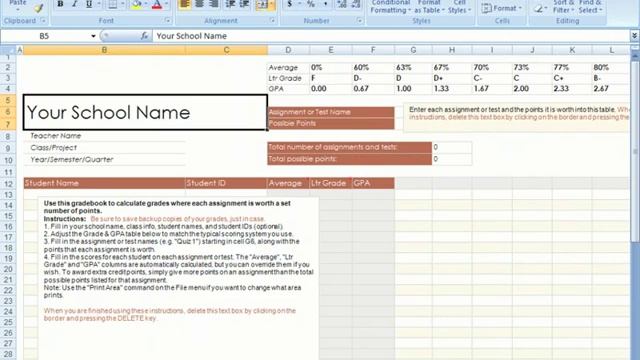This screenshot has width=640, height=360.
Task: Decrease the decimal places
Action: 356,4
